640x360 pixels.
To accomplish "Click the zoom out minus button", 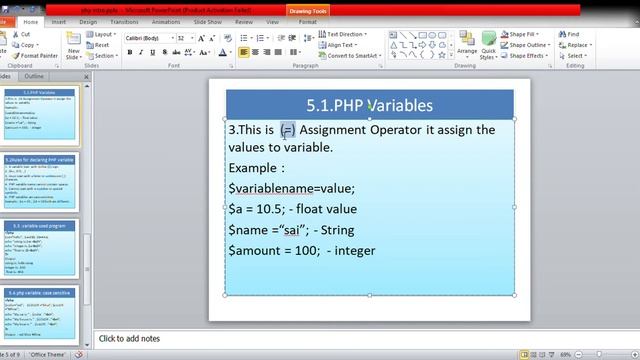I will pos(579,355).
